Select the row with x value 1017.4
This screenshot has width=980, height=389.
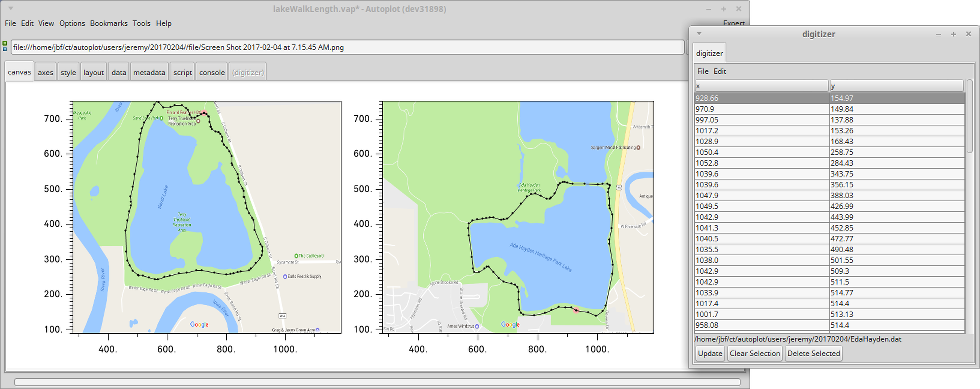point(829,303)
